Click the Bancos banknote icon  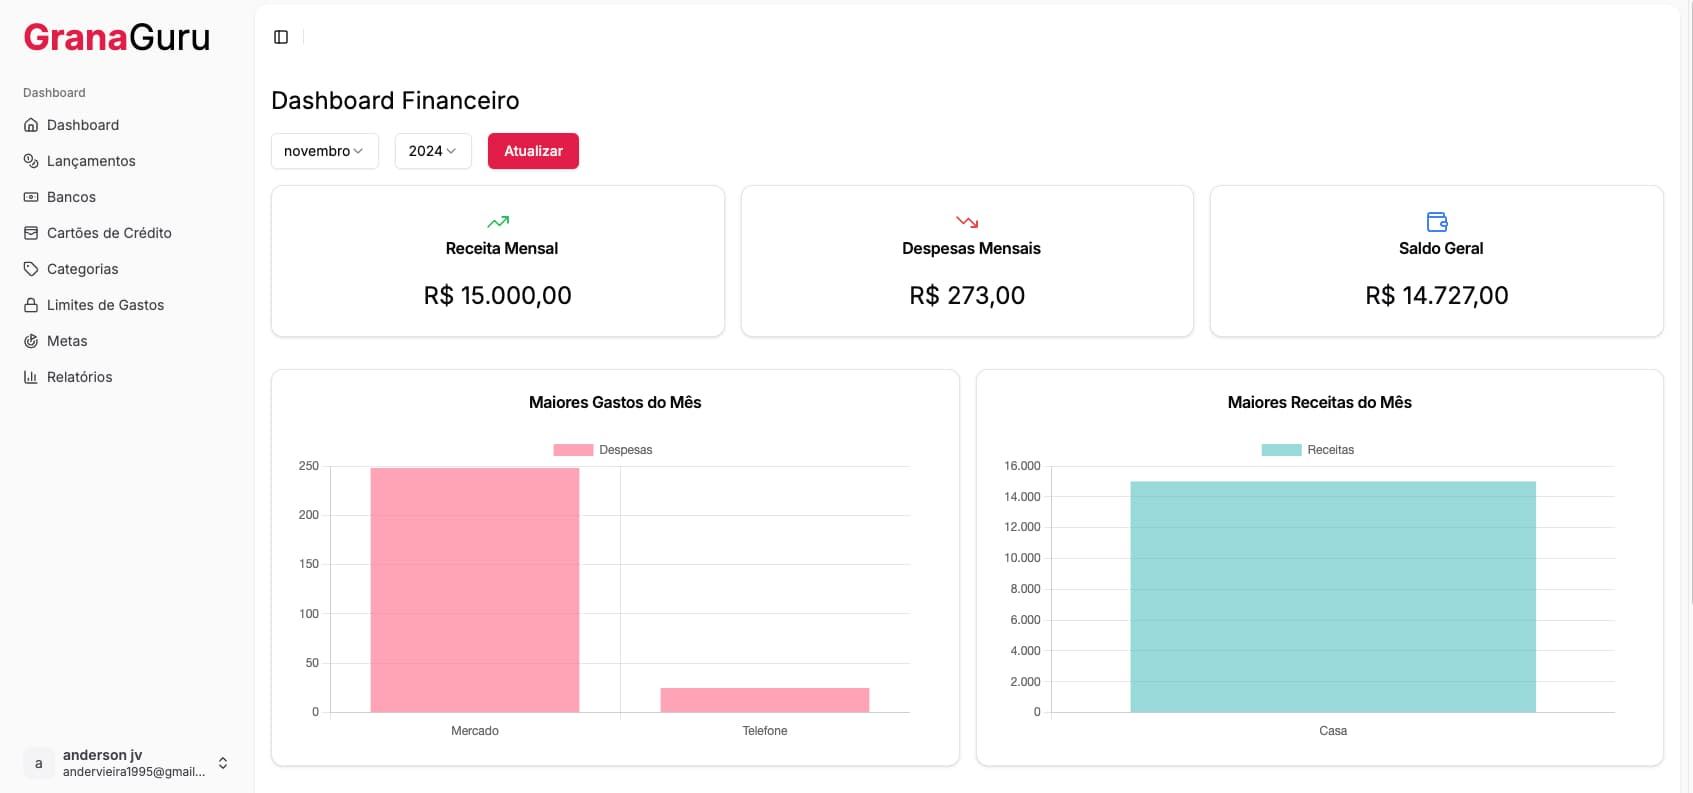[31, 197]
